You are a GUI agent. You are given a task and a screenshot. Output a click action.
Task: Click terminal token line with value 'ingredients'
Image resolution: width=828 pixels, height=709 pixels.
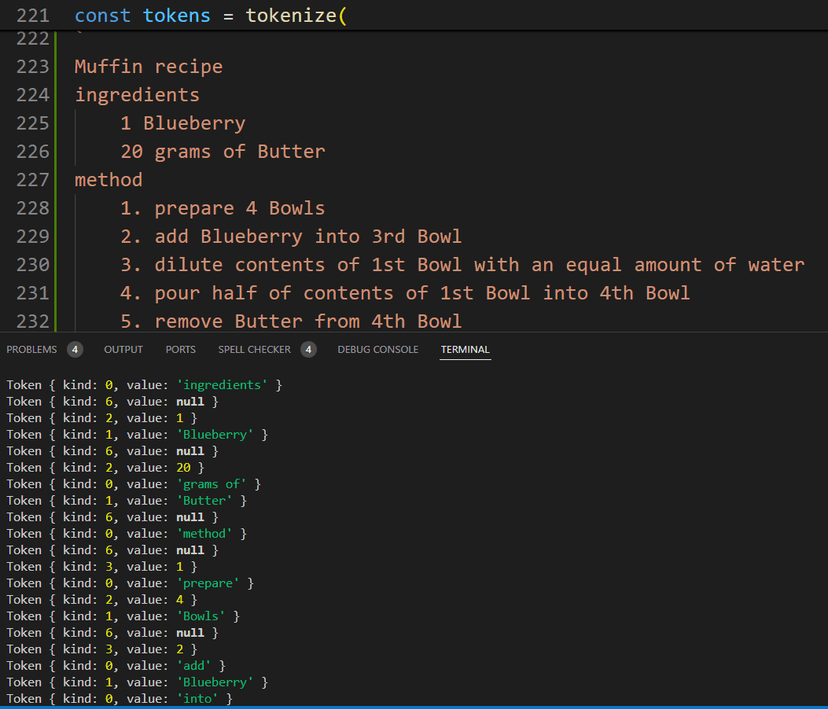(x=144, y=385)
